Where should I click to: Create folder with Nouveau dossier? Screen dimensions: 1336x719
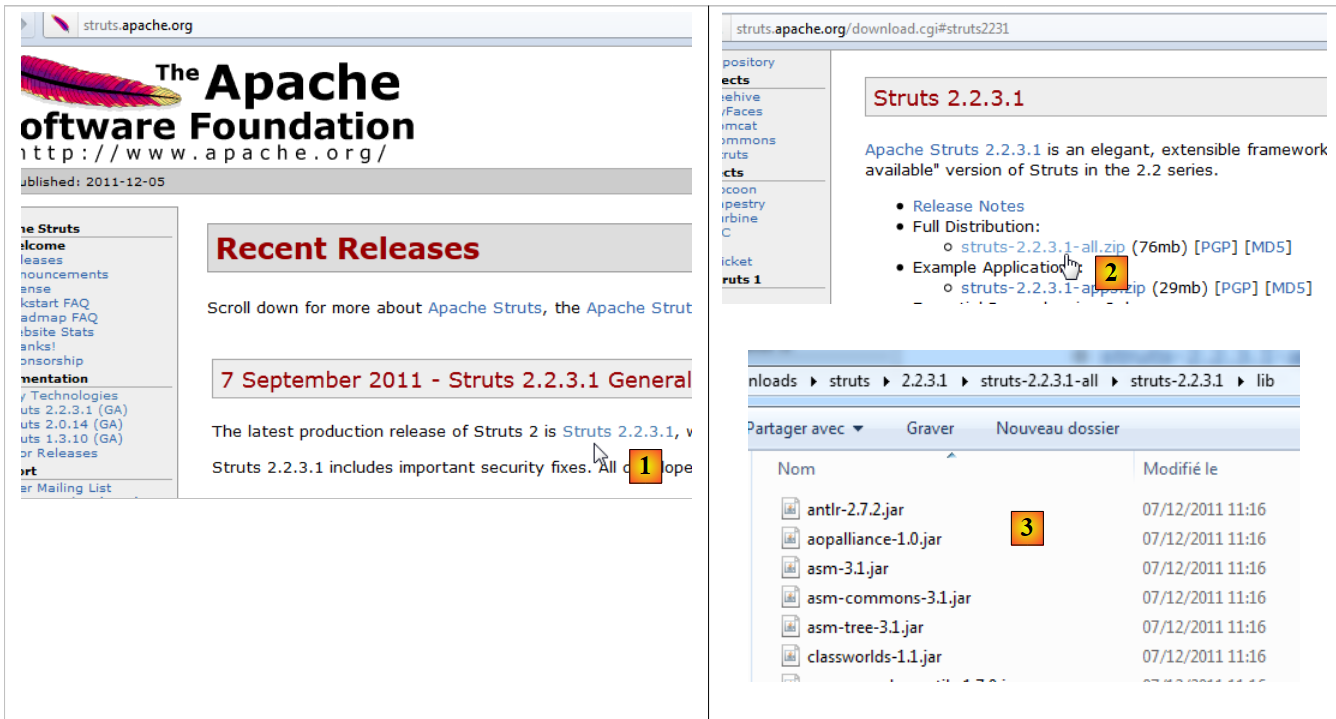(1057, 428)
